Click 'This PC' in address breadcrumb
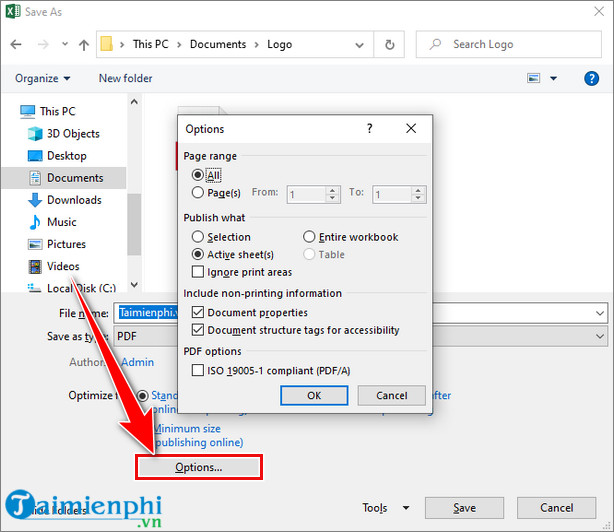Image resolution: width=614 pixels, height=532 pixels. coord(150,44)
